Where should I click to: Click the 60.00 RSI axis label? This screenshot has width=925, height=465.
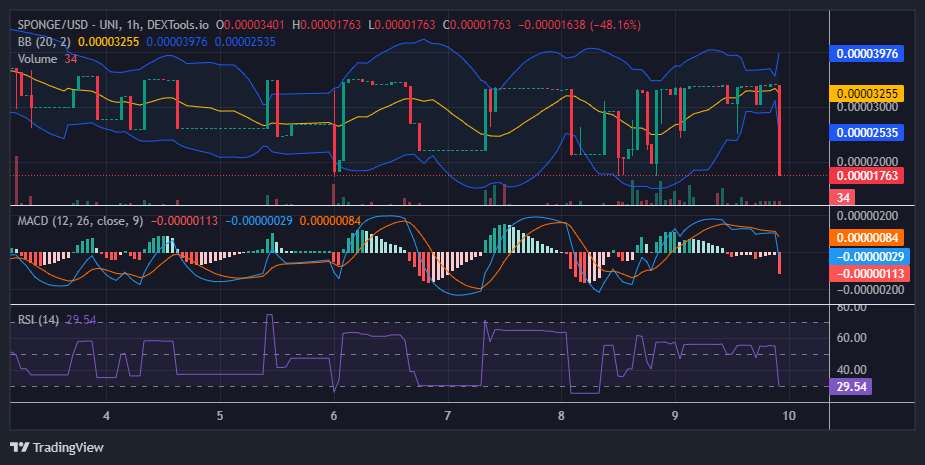click(852, 338)
